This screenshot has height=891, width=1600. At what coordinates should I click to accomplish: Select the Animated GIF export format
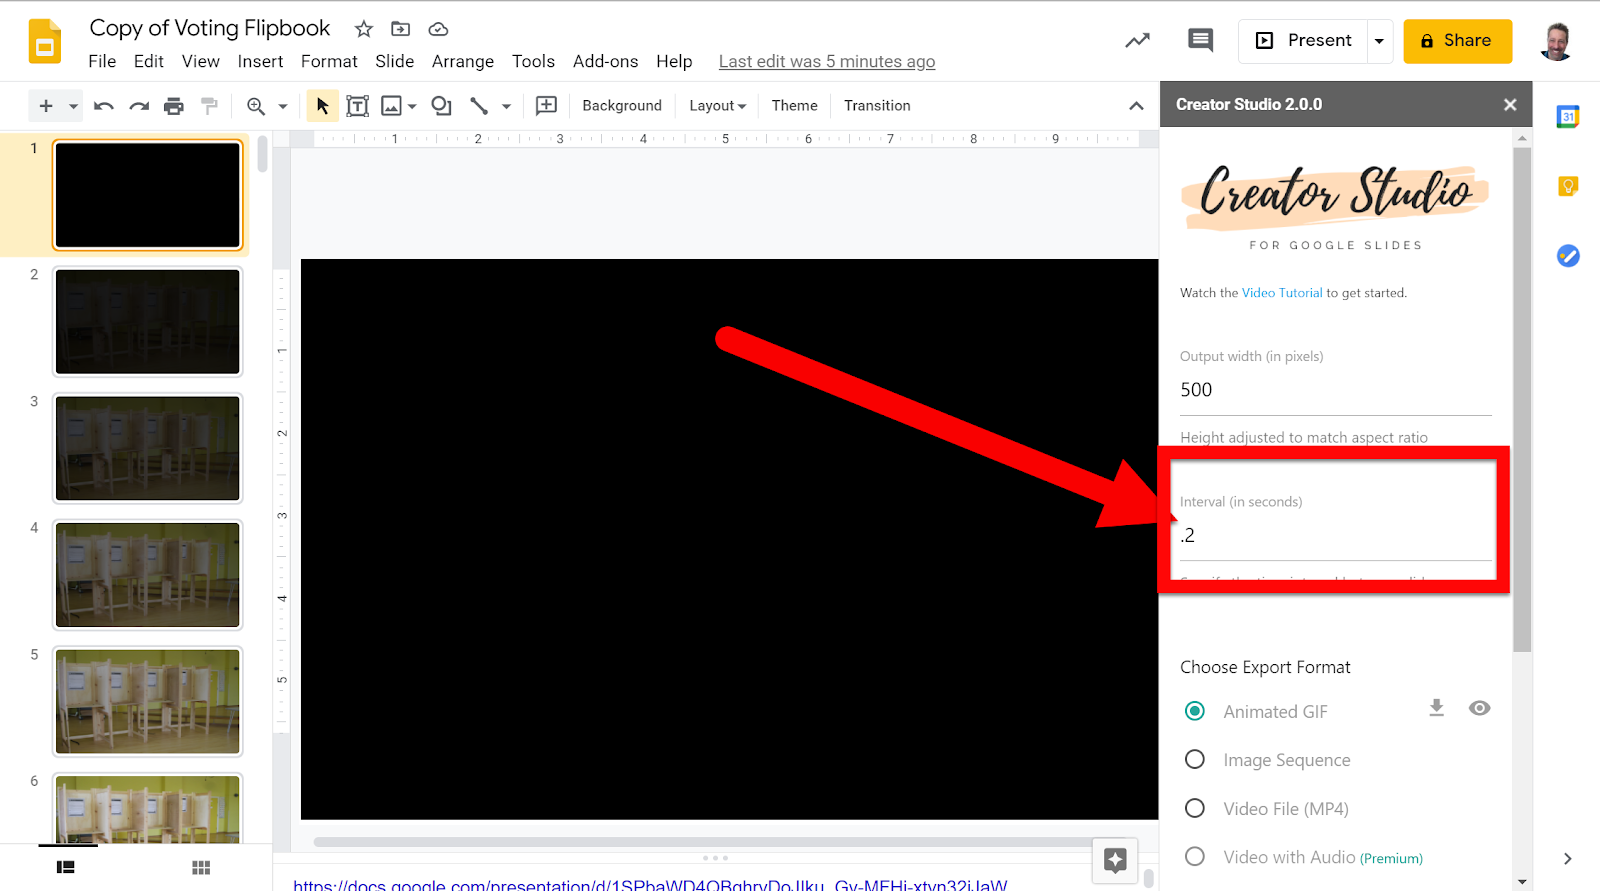[1195, 711]
